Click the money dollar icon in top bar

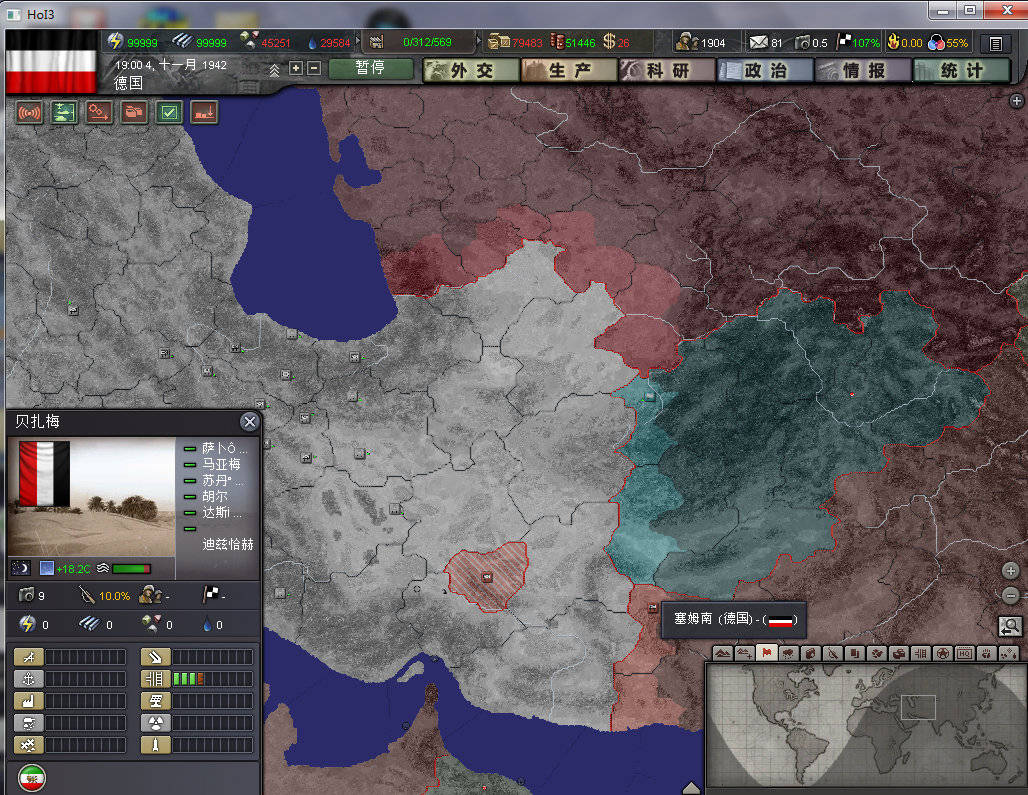click(609, 41)
